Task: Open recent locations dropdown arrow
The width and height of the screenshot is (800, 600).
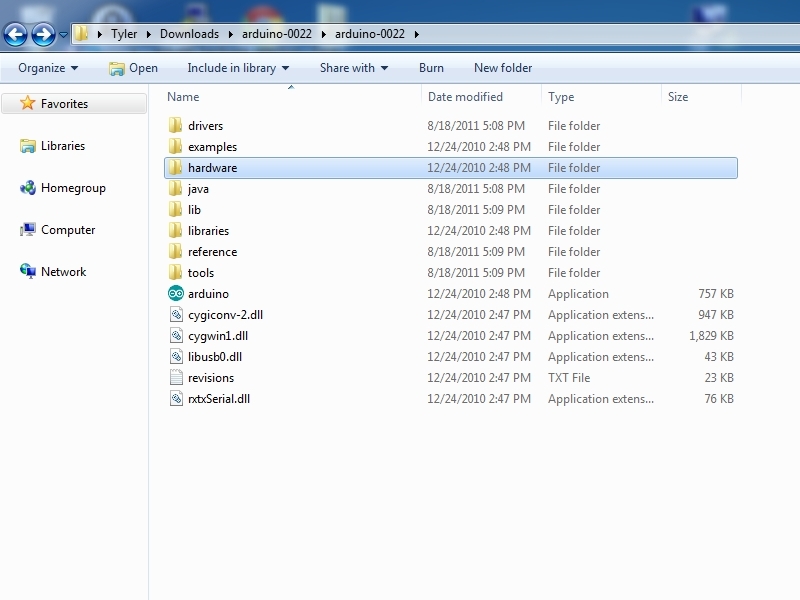Action: (x=63, y=35)
